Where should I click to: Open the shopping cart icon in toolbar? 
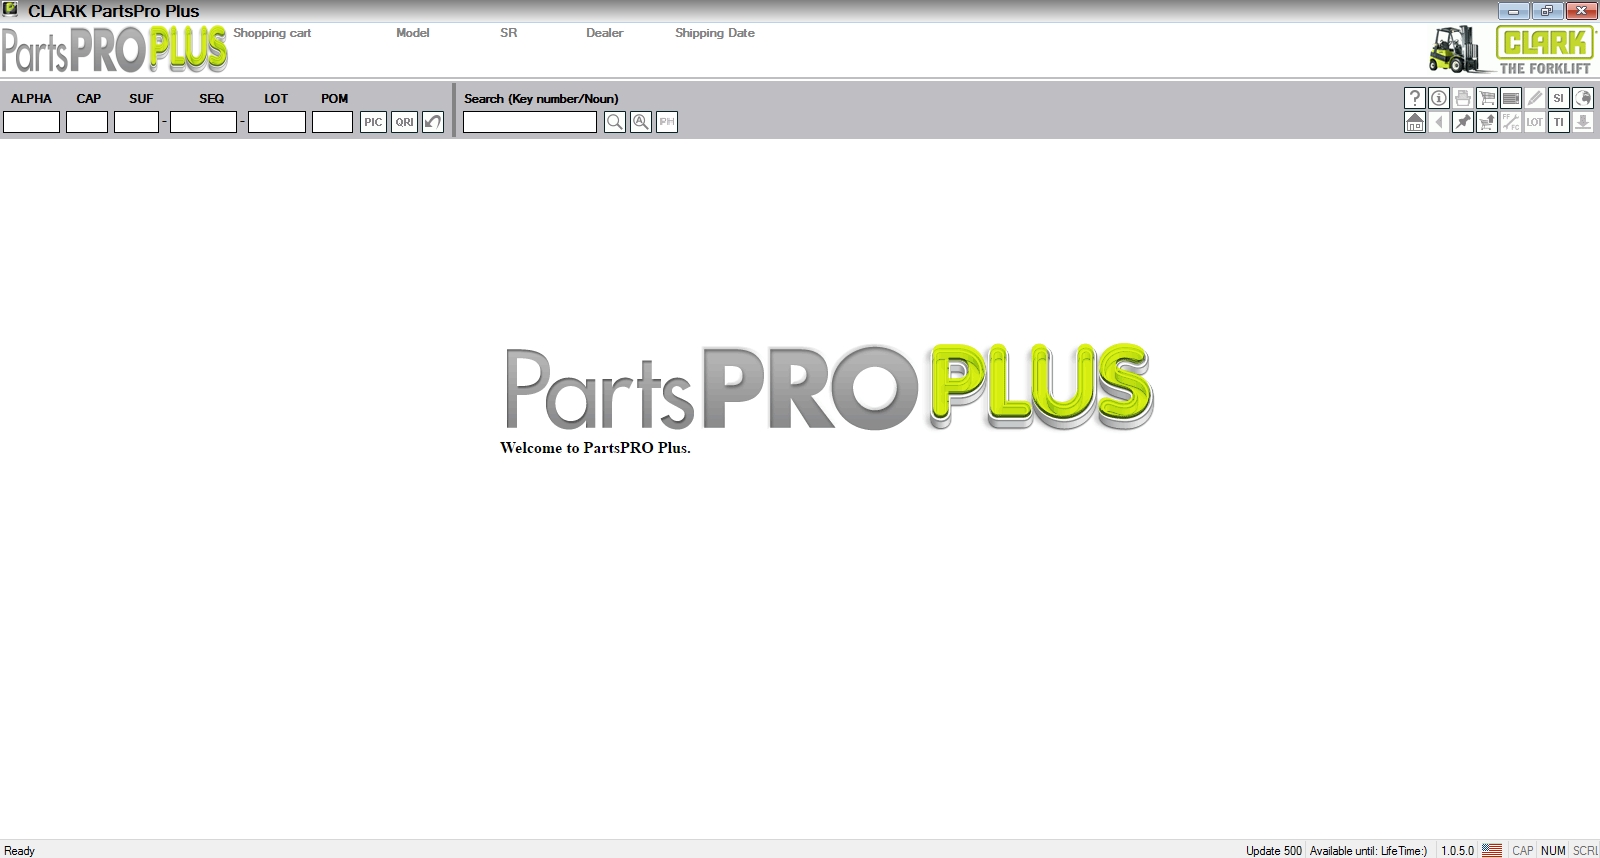1487,98
